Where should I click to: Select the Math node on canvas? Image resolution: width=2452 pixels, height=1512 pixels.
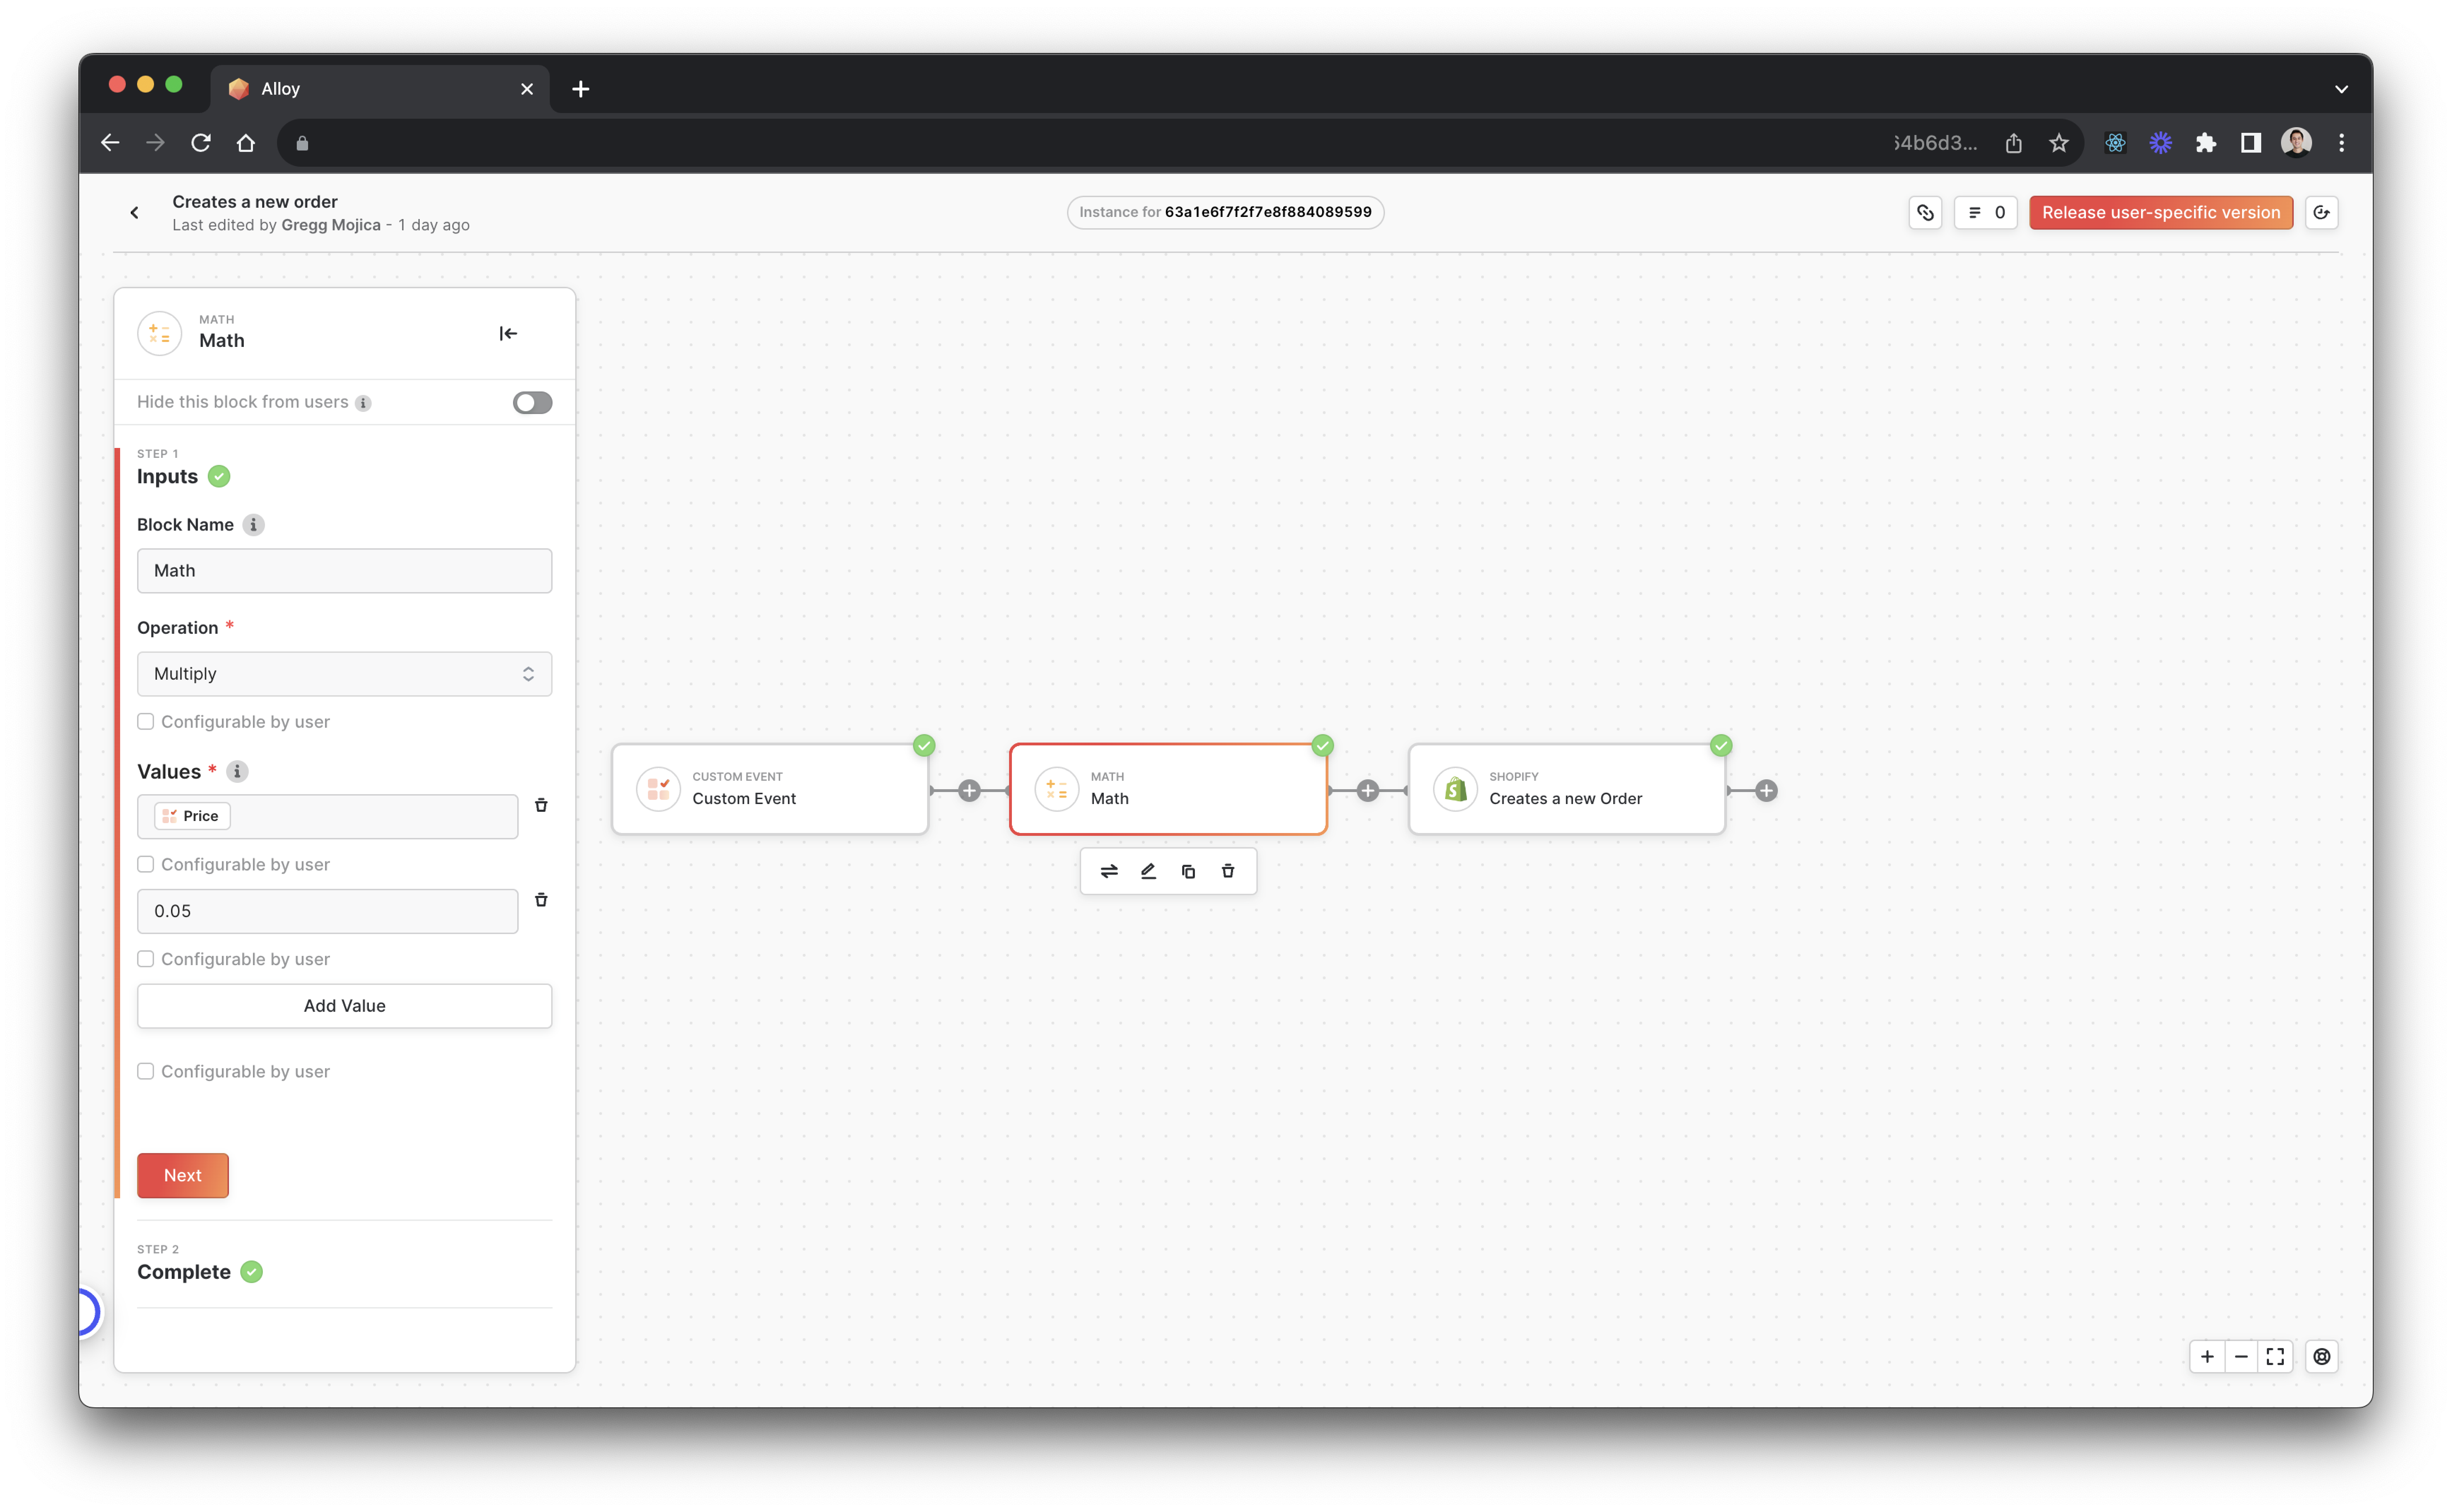coord(1168,789)
